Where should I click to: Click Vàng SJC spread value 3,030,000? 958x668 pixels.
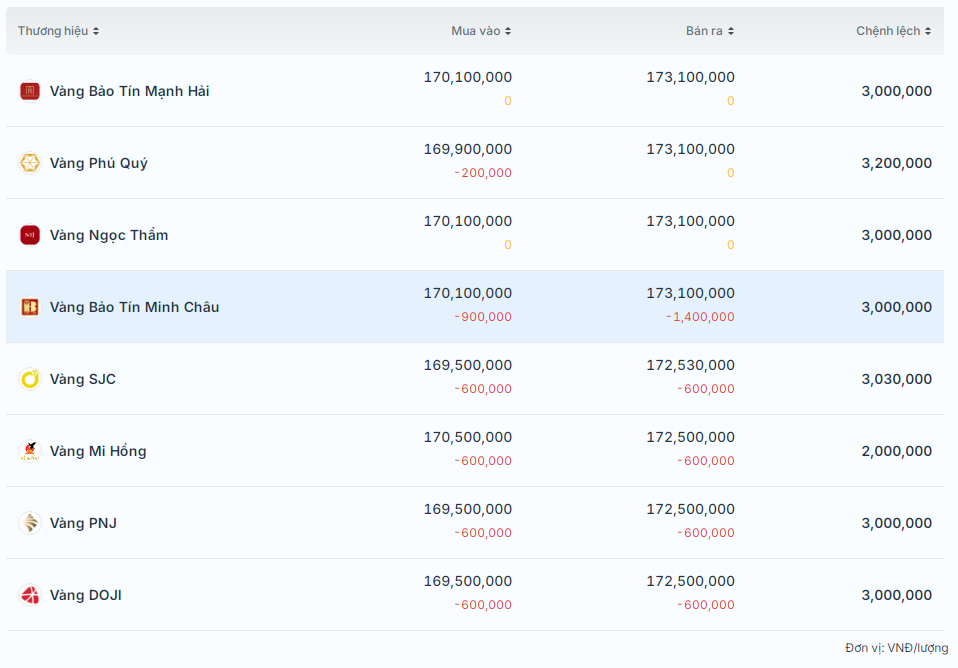(x=896, y=379)
